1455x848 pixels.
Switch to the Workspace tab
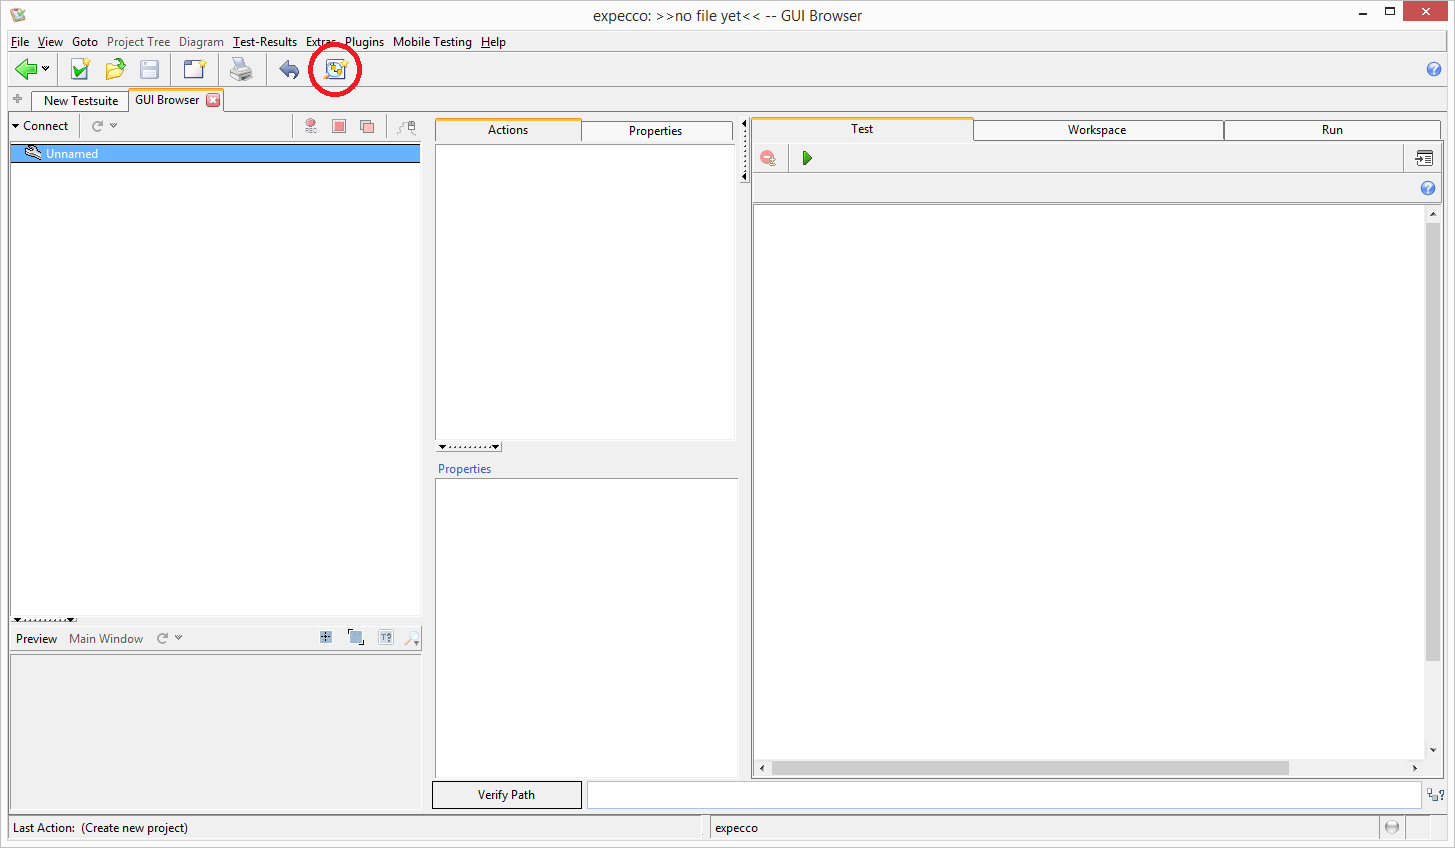(1097, 130)
